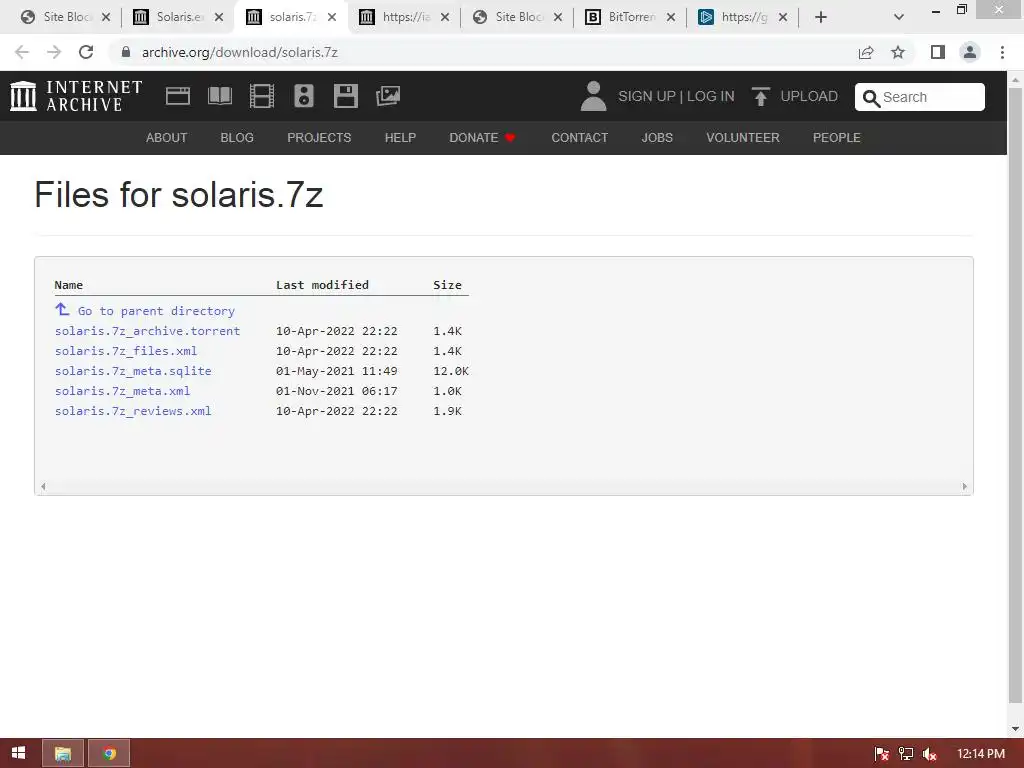
Task: Click the upload arrow icon
Action: coord(760,96)
